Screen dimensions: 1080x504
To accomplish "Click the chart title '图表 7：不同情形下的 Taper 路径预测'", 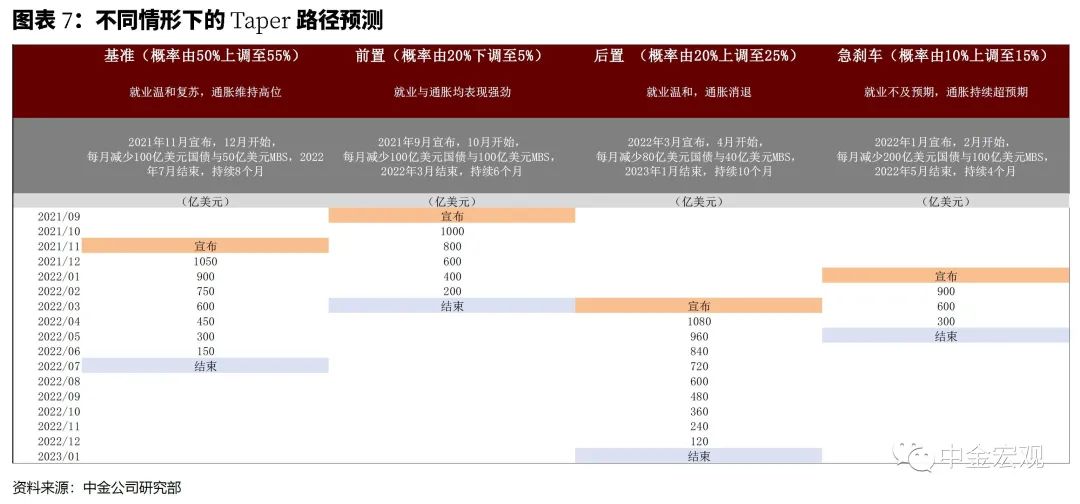I will point(198,21).
